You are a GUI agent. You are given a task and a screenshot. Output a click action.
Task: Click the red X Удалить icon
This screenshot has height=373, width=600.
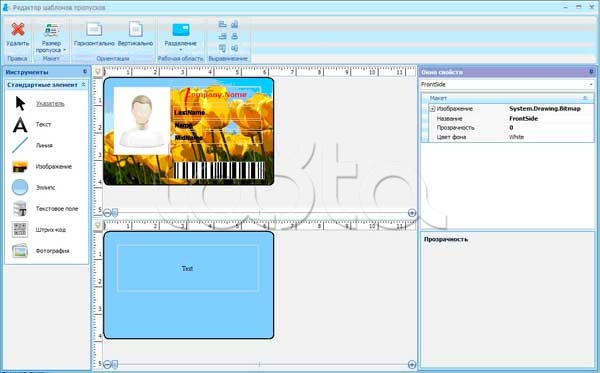pyautogui.click(x=18, y=30)
